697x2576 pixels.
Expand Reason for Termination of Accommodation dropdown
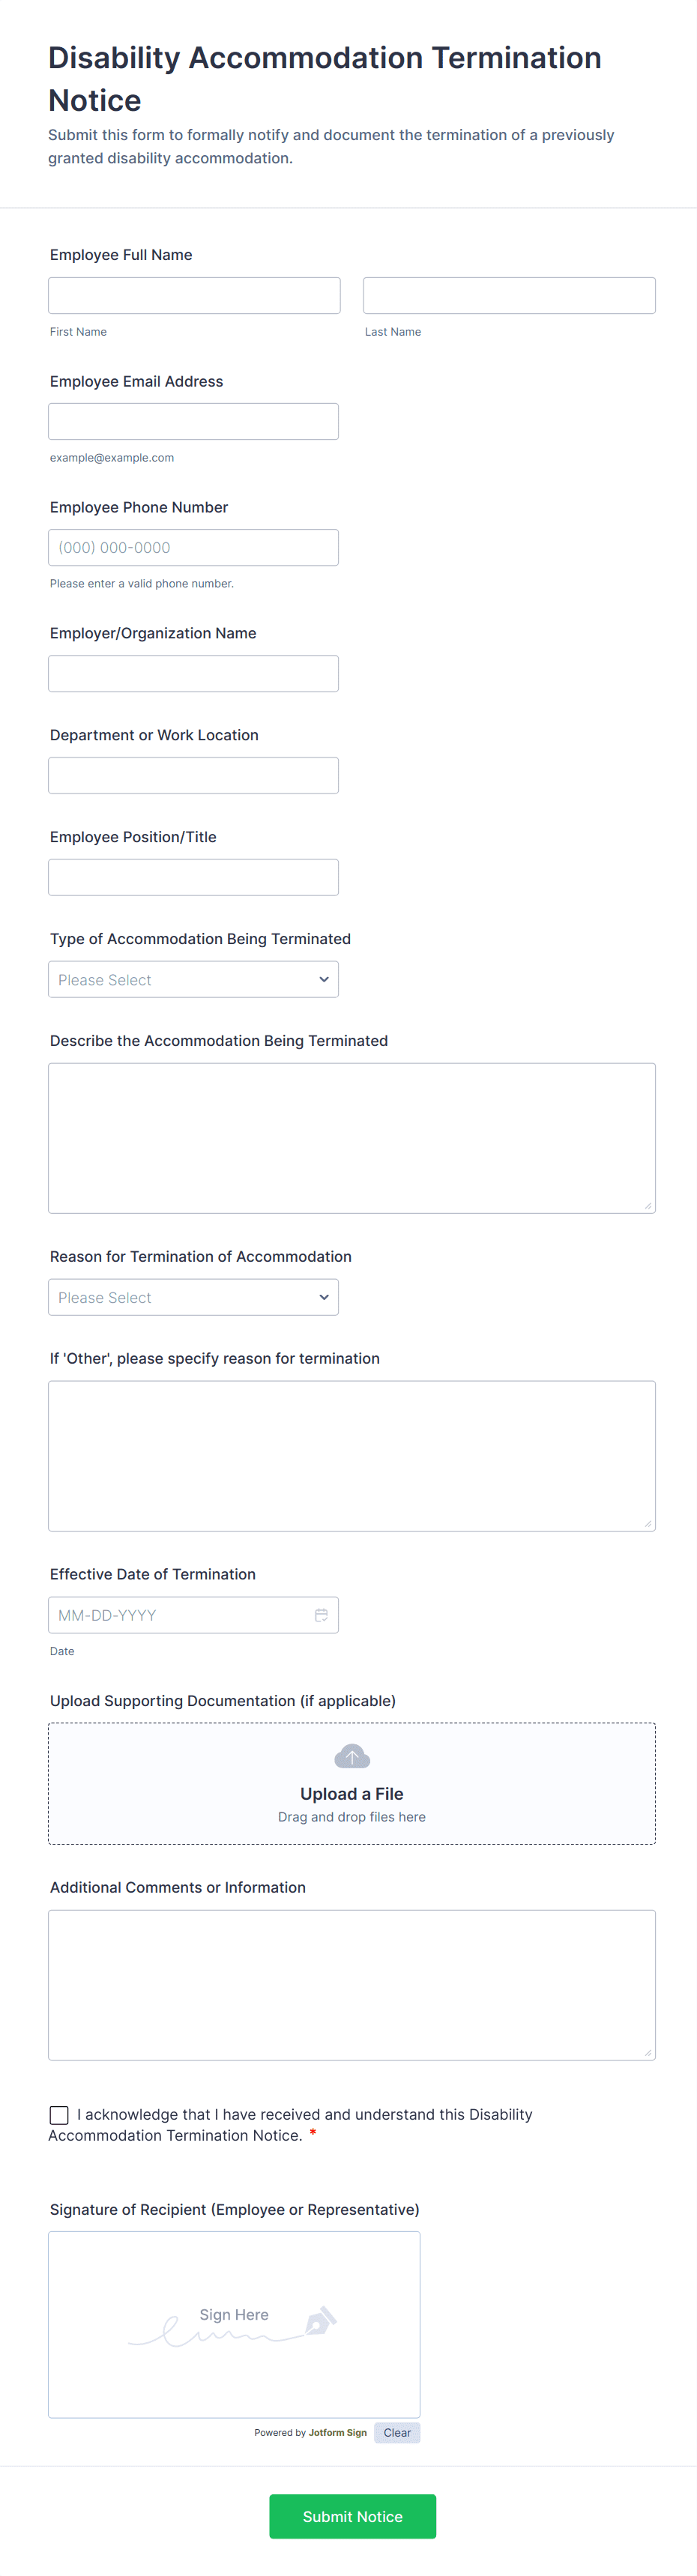pos(193,1298)
